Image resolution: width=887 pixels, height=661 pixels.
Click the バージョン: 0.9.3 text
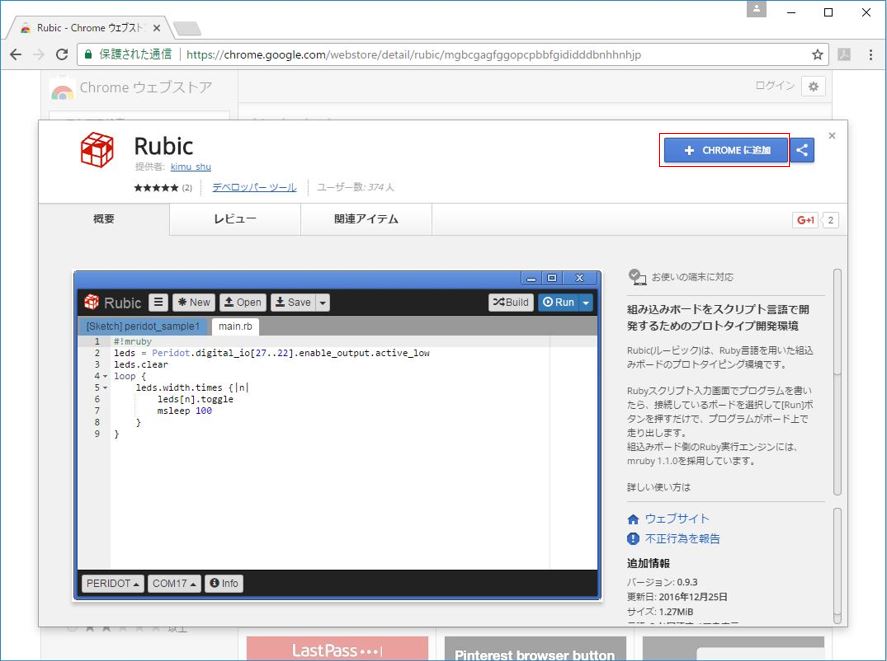click(662, 582)
